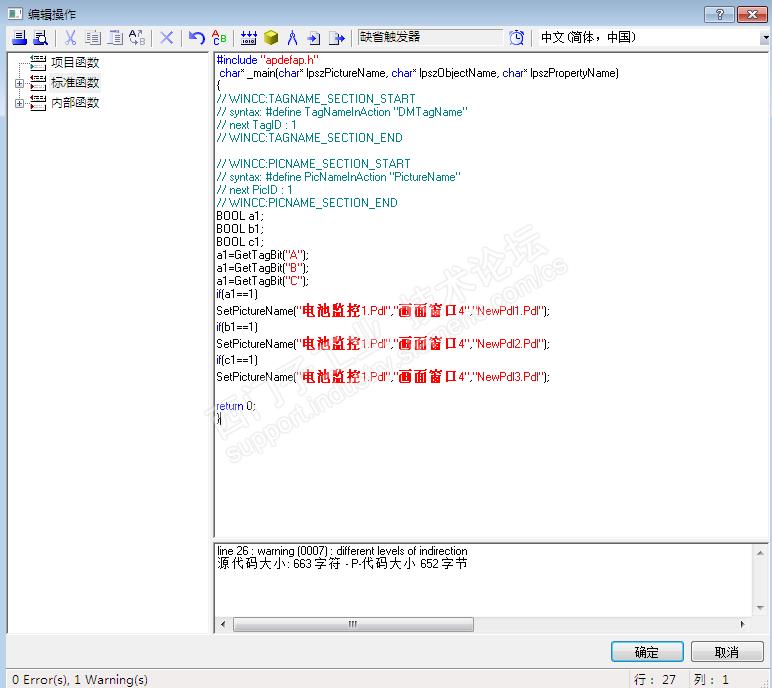Select 项目函数 in function tree
The width and height of the screenshot is (772, 688).
tap(75, 62)
